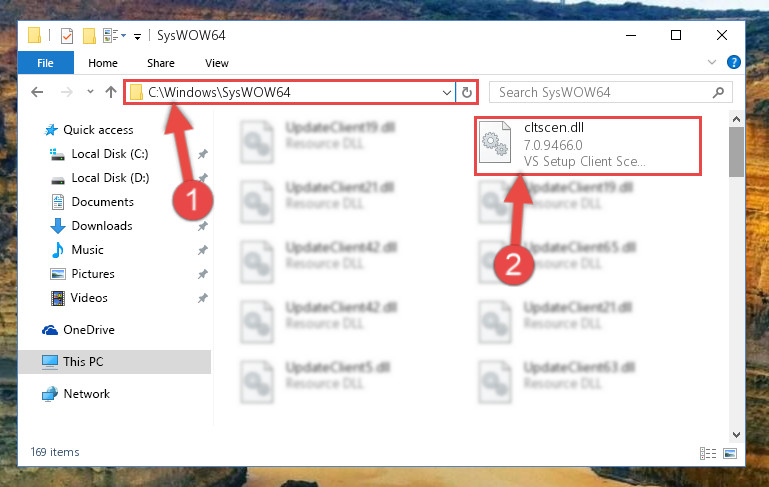Click the Back navigation arrow

[x=37, y=92]
